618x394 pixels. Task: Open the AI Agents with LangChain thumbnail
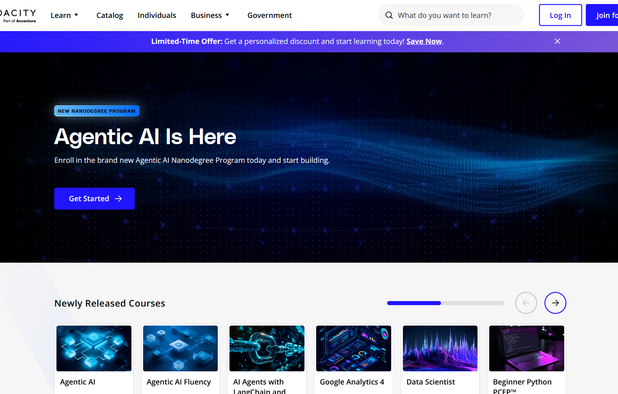267,348
